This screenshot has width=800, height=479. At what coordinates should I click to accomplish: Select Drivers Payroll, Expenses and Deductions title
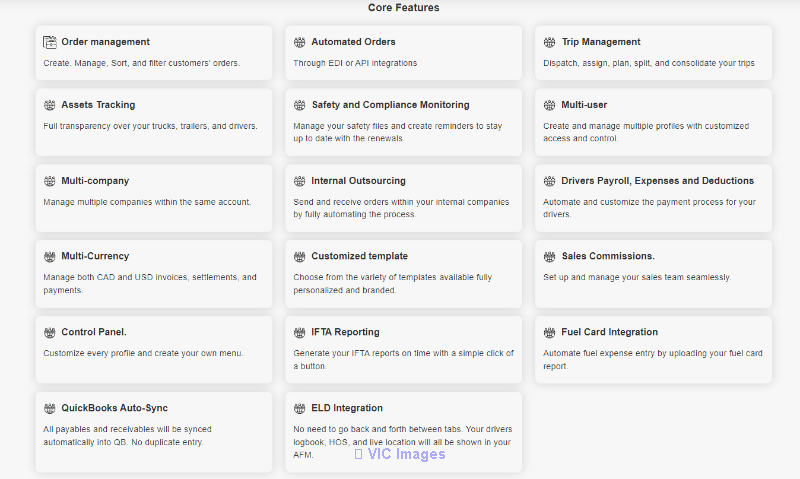click(x=657, y=181)
